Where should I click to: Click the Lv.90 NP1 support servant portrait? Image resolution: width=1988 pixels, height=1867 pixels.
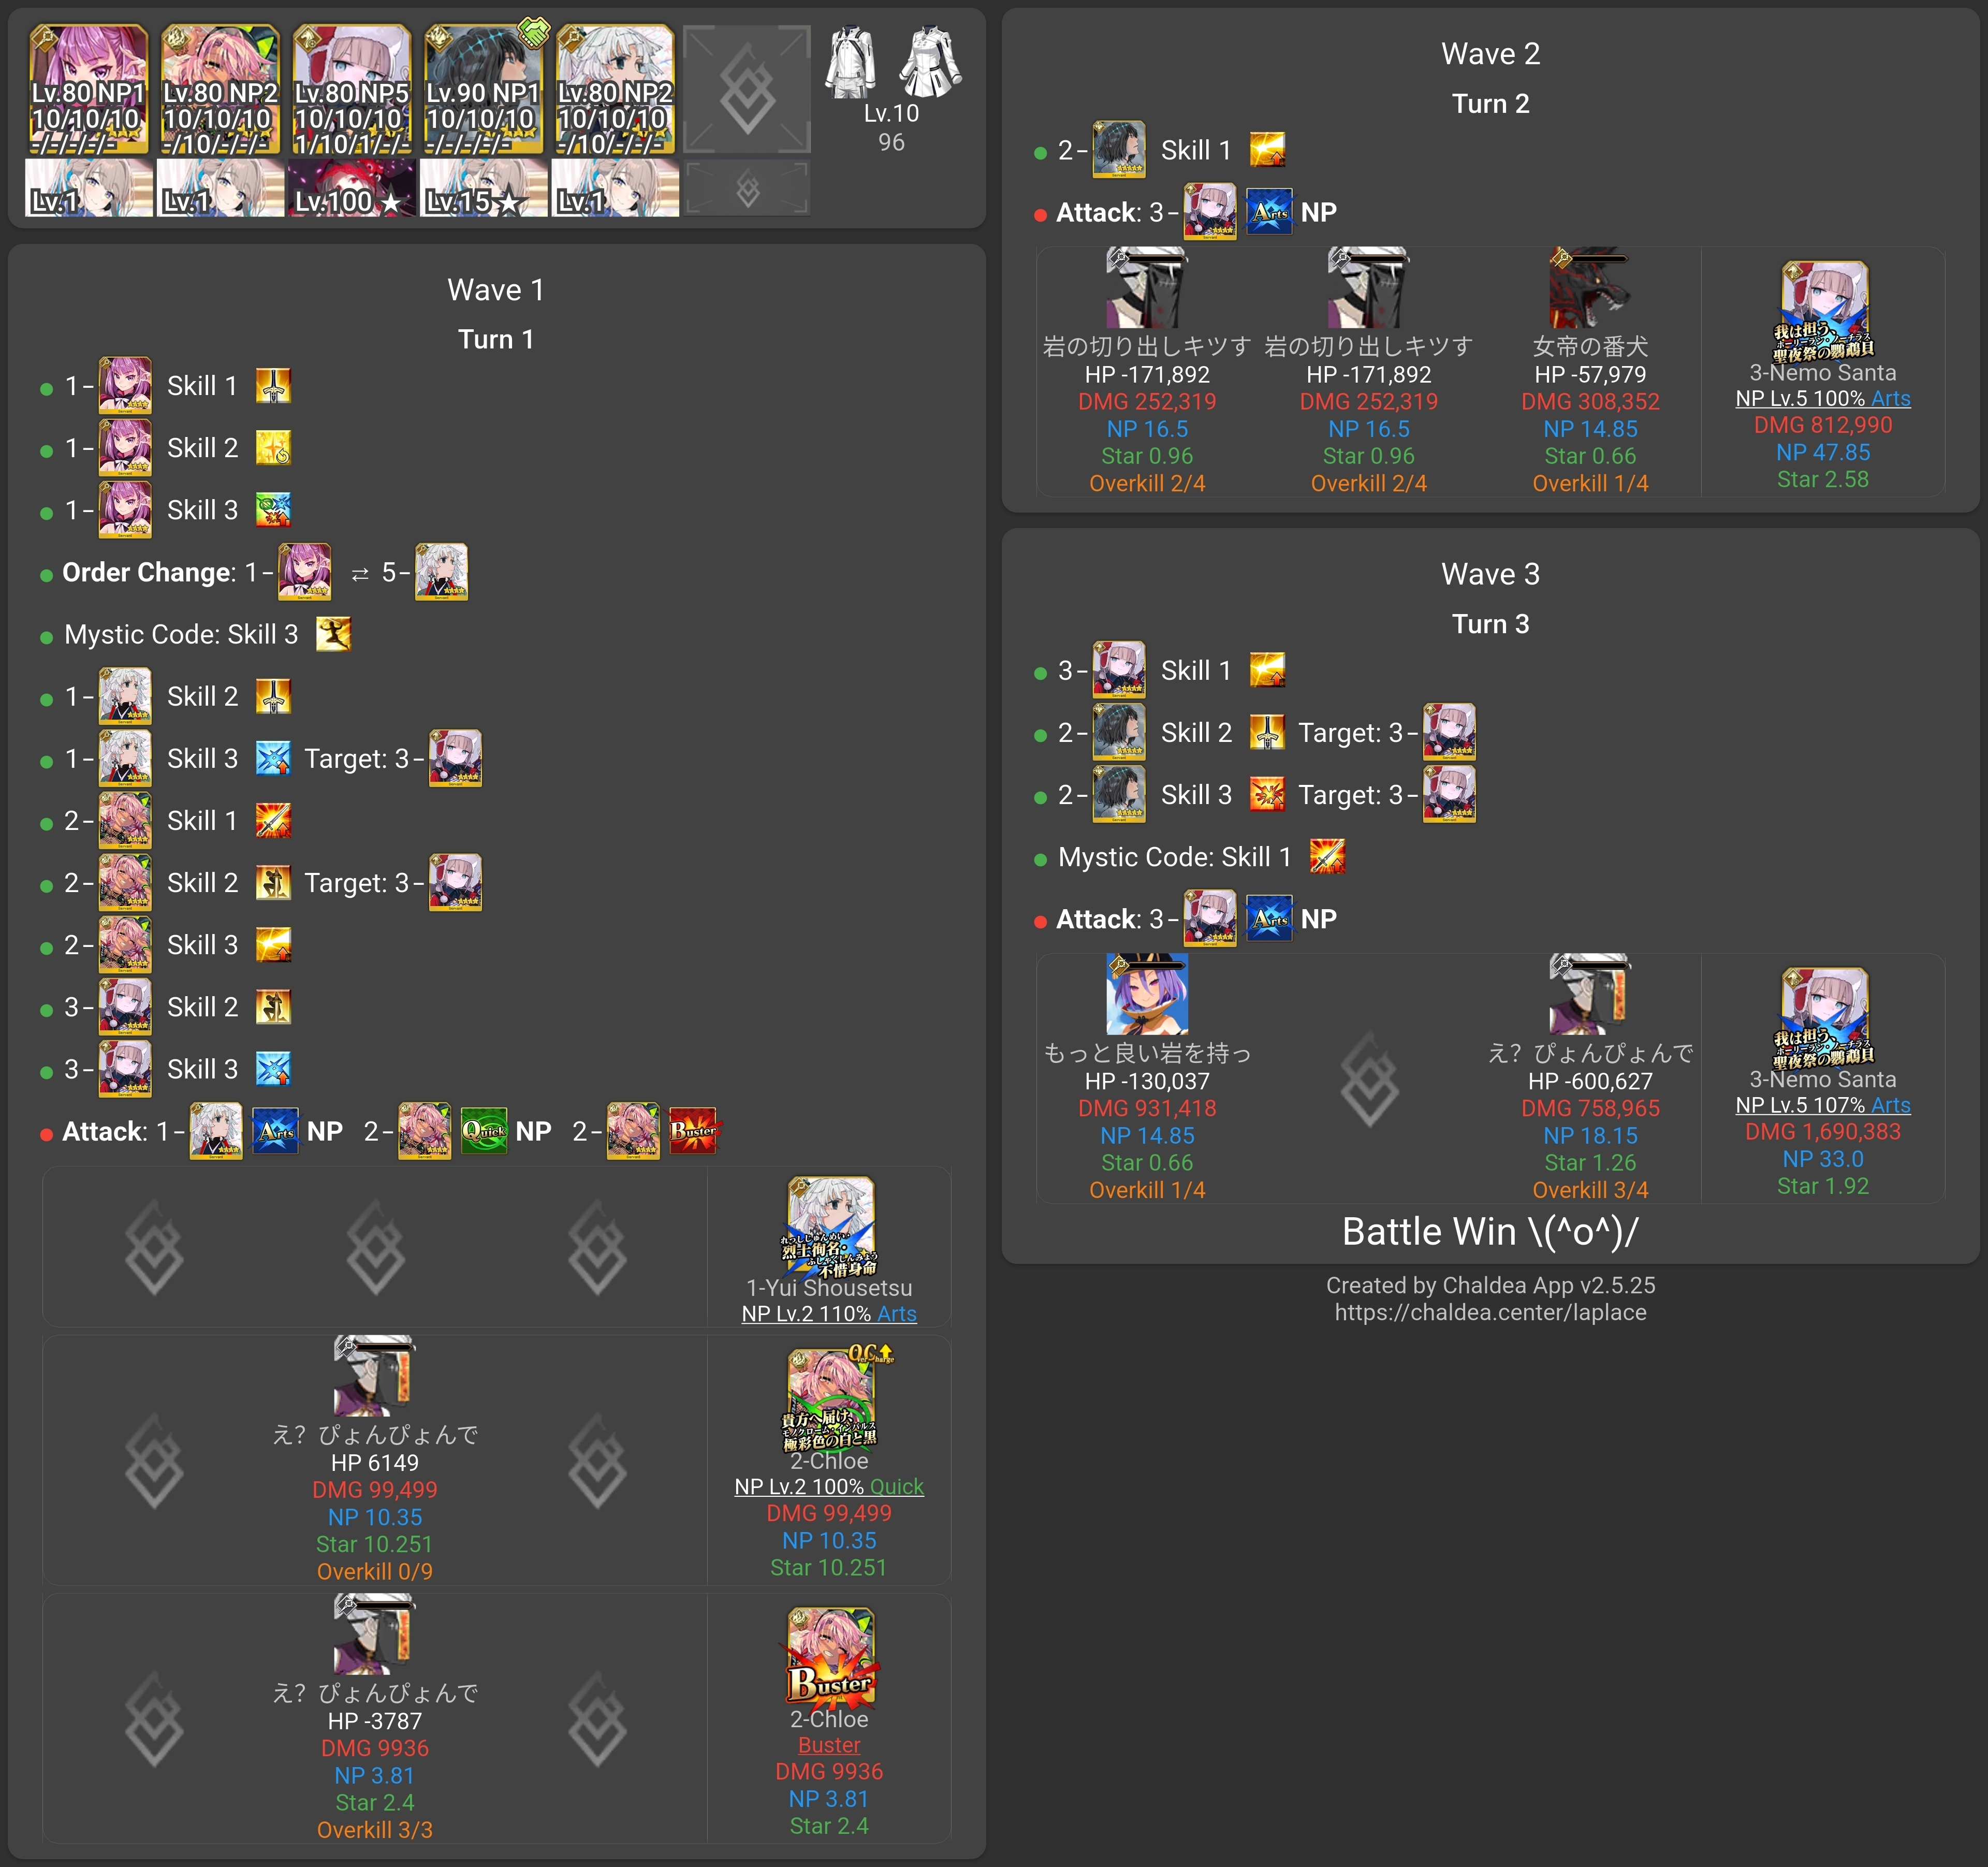coord(483,90)
